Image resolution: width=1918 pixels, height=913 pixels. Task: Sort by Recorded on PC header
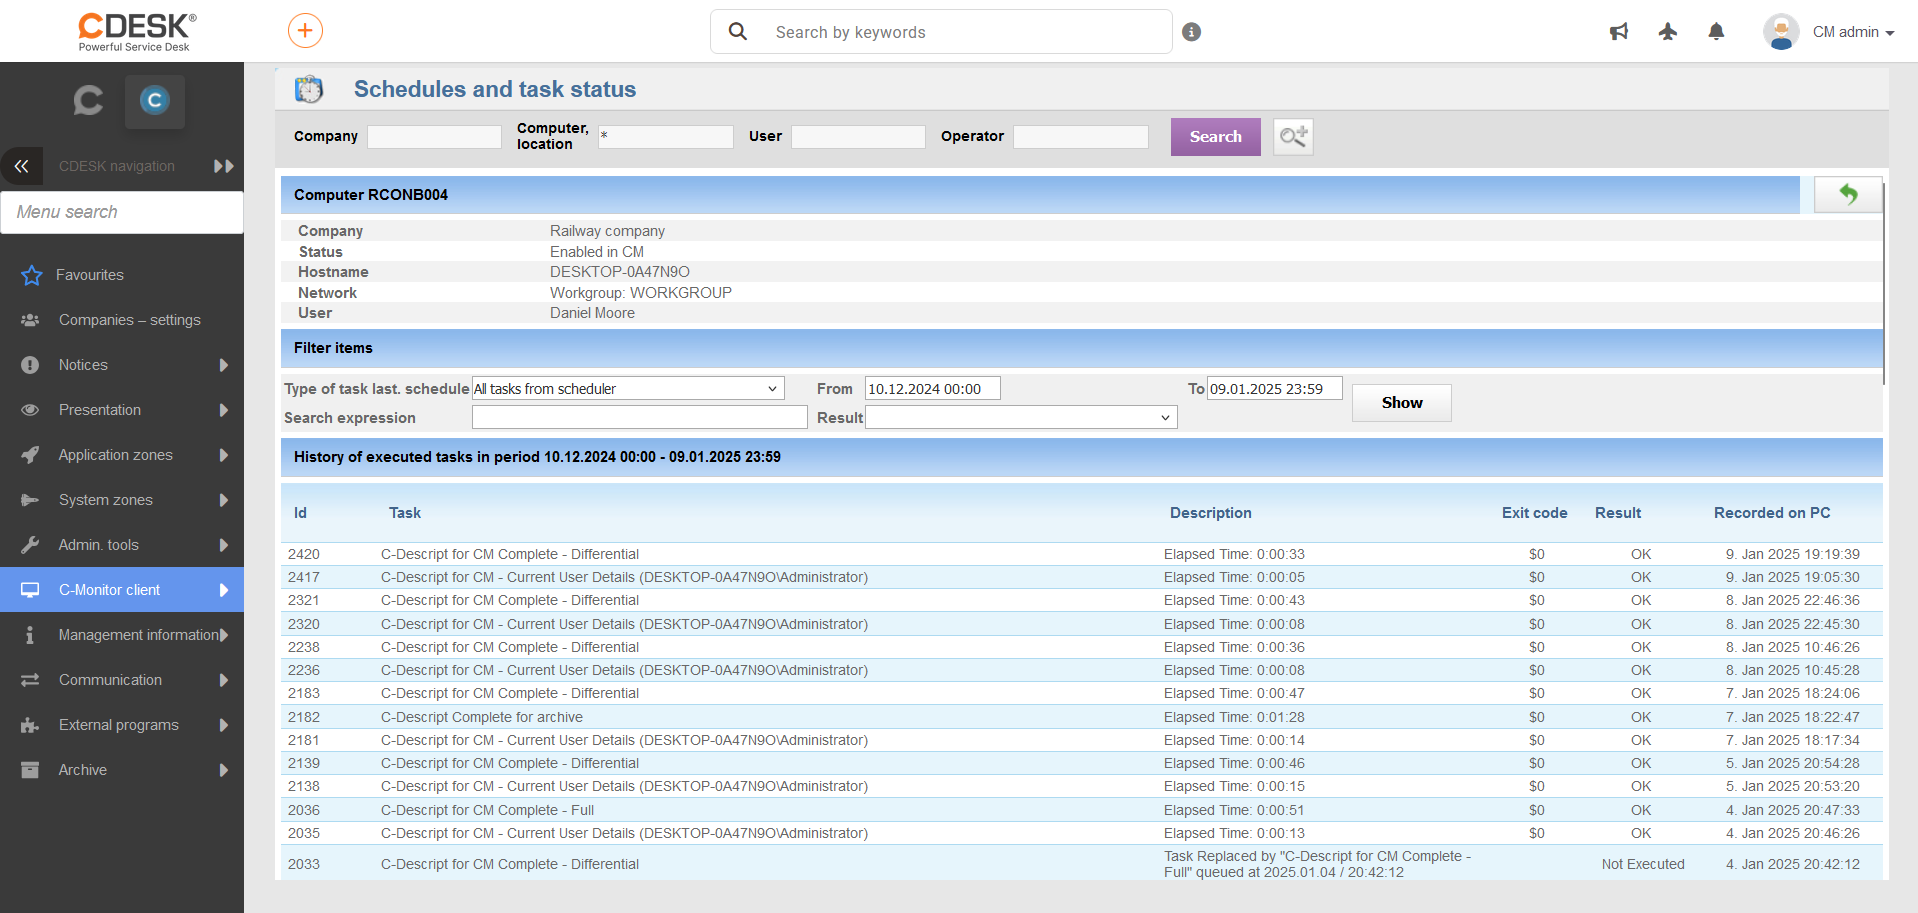click(1772, 513)
